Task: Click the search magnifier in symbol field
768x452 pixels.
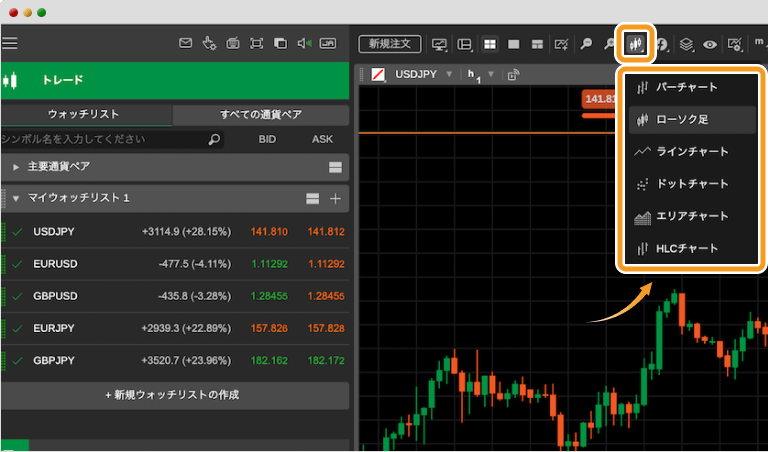Action: point(214,140)
